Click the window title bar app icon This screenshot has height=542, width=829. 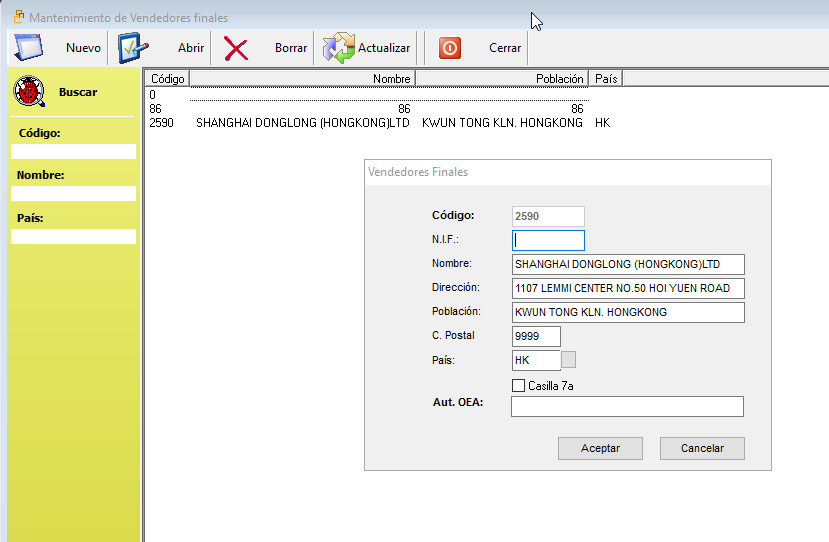pos(16,17)
